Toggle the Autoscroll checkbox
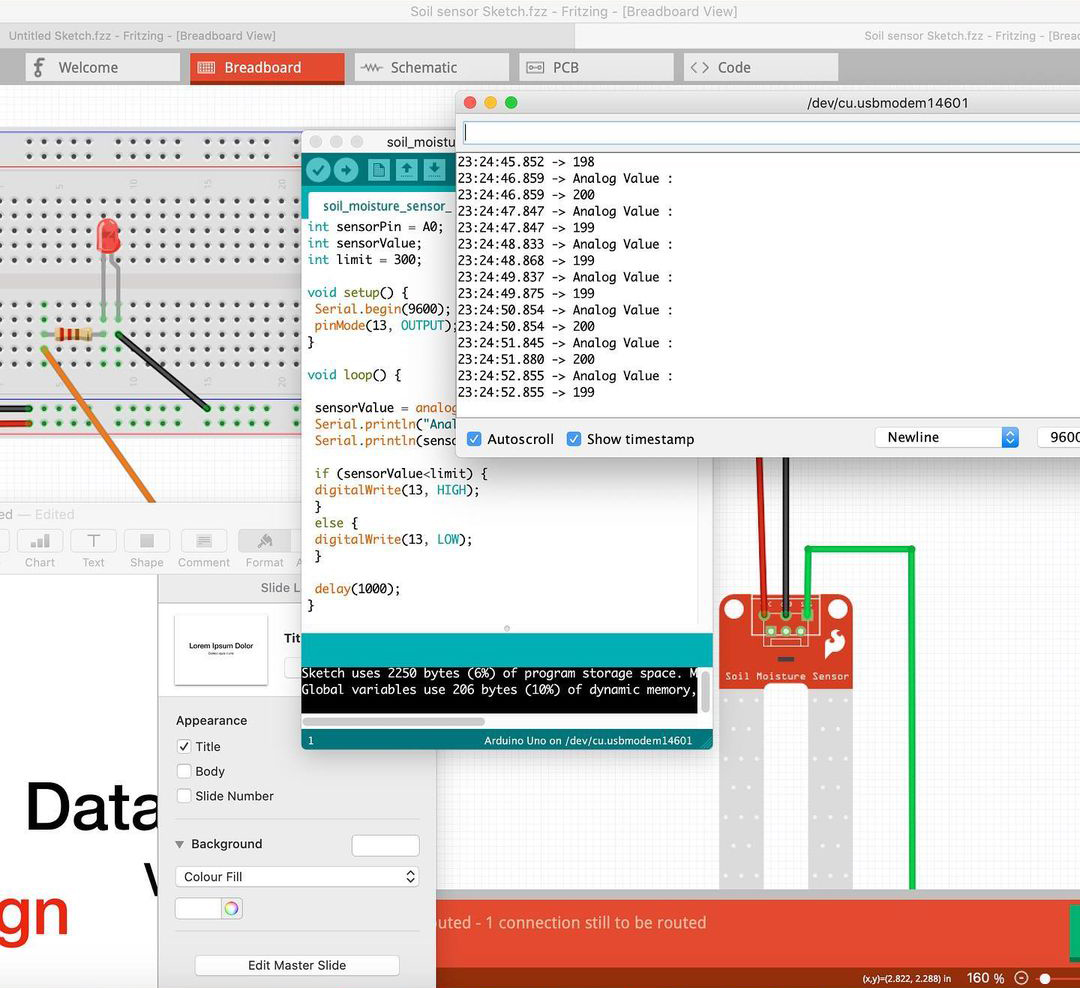 tap(474, 439)
